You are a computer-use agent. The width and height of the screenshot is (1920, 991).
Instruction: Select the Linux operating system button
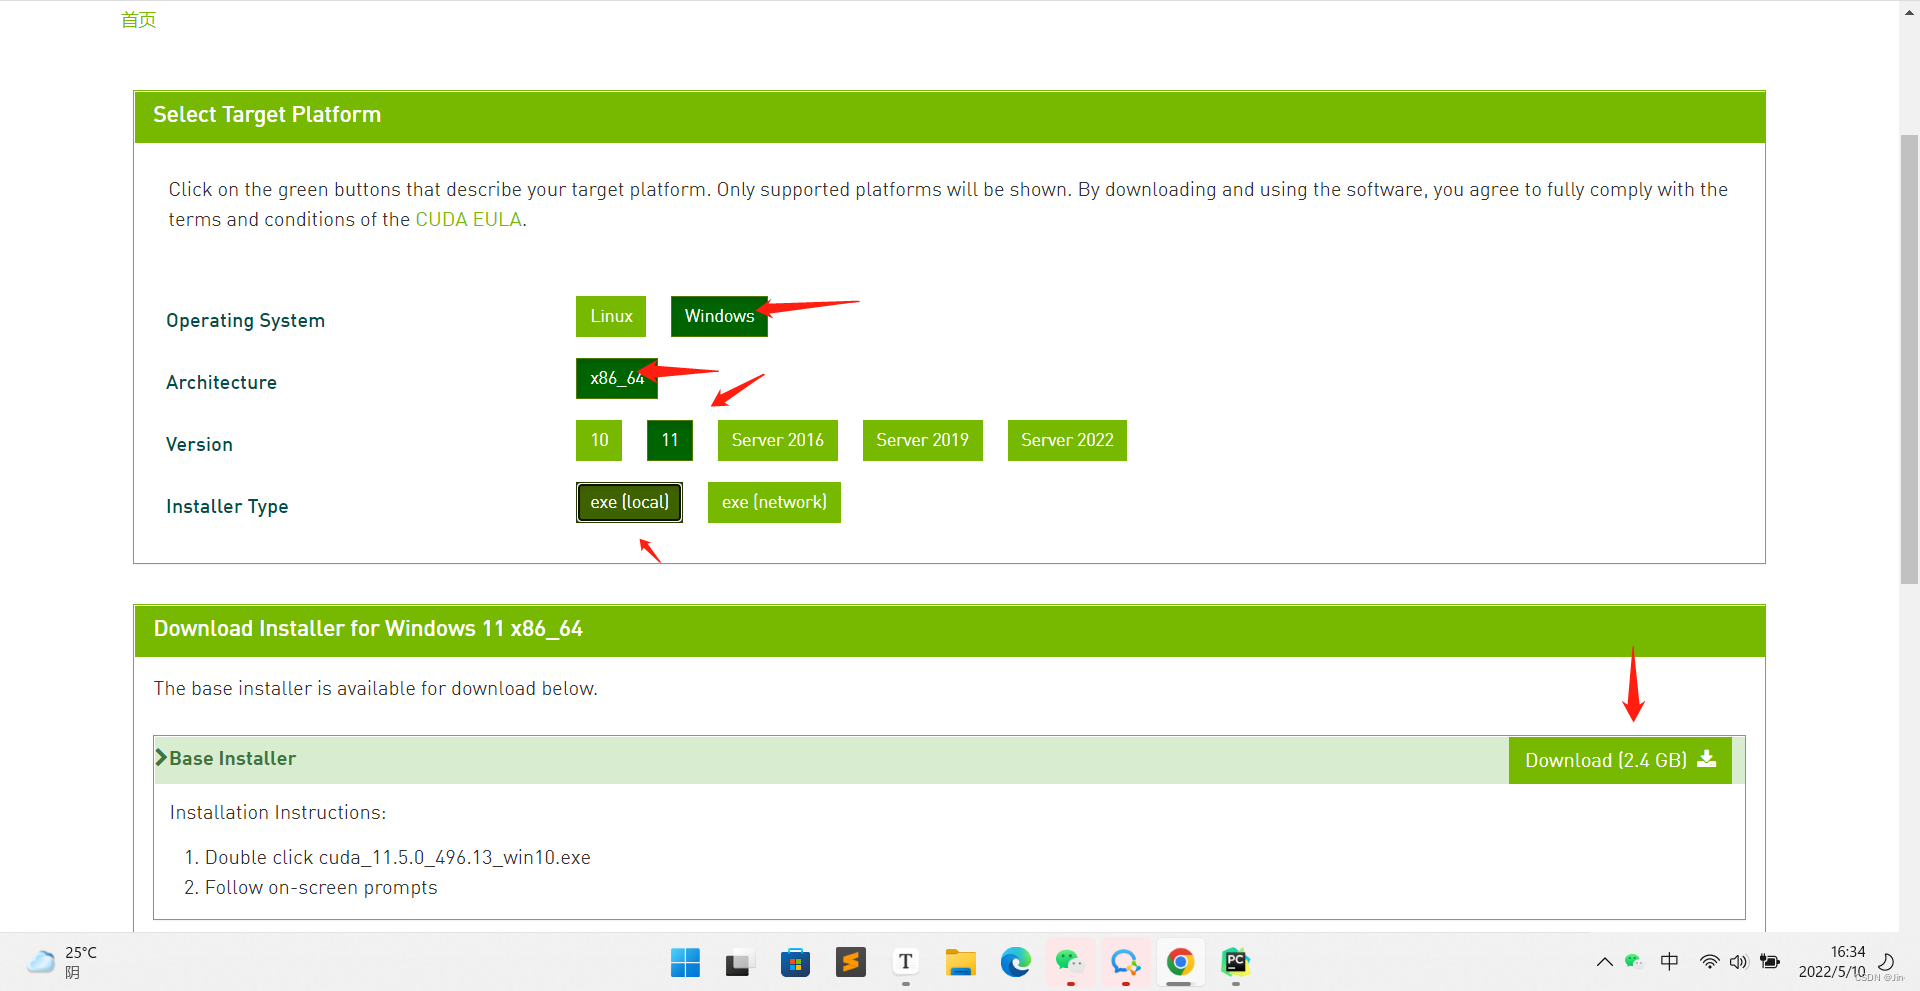tap(611, 316)
